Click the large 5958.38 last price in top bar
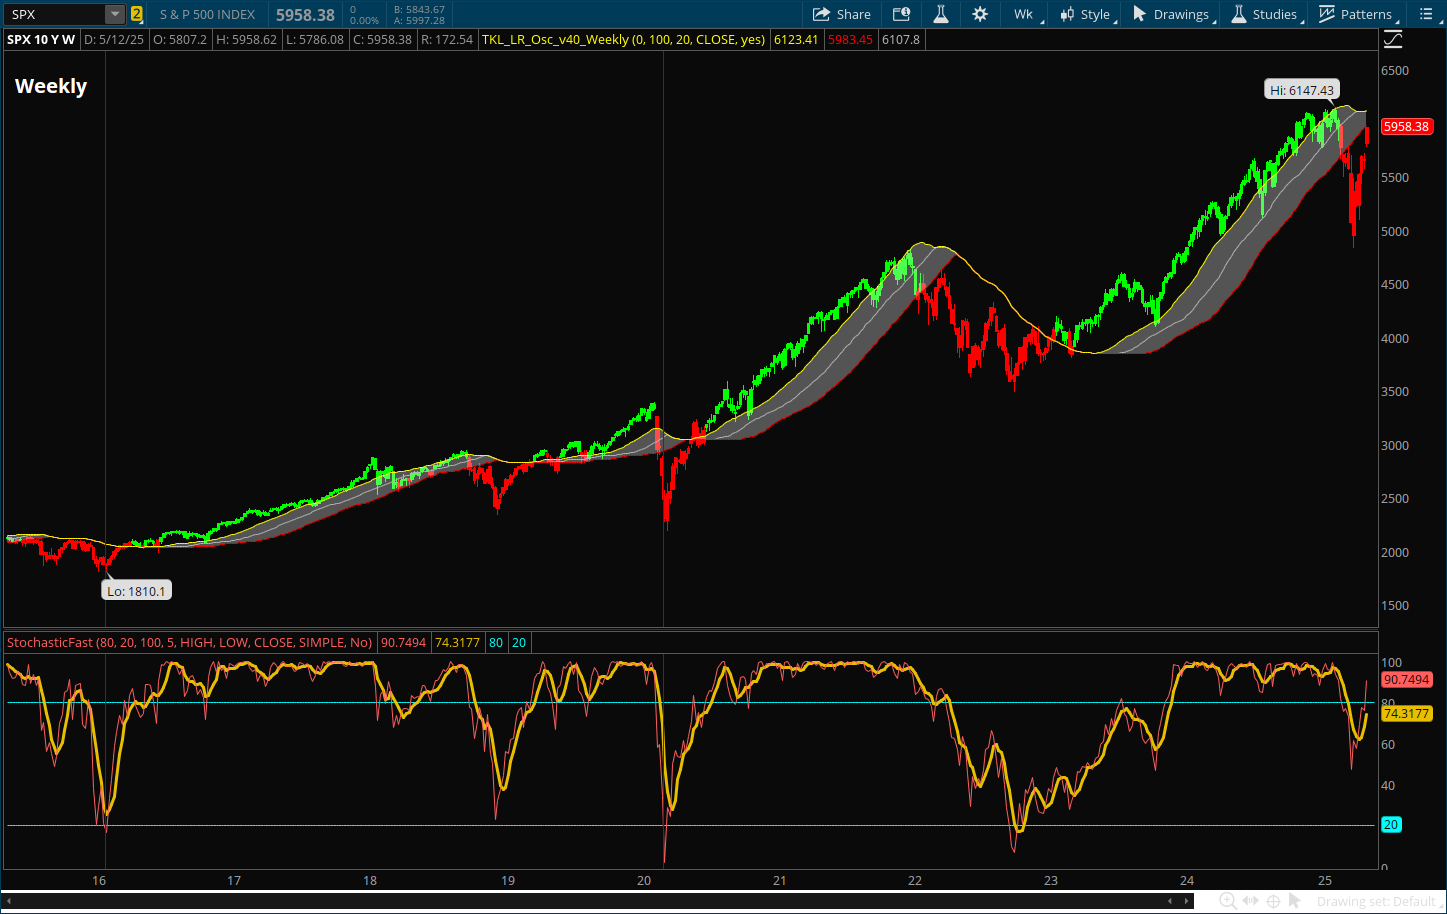This screenshot has height=914, width=1447. [305, 14]
